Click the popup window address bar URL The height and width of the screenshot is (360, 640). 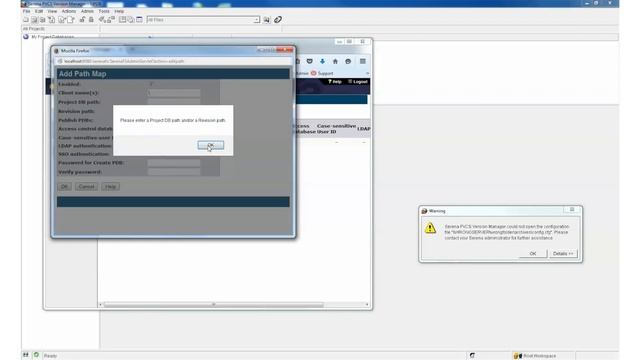point(124,61)
